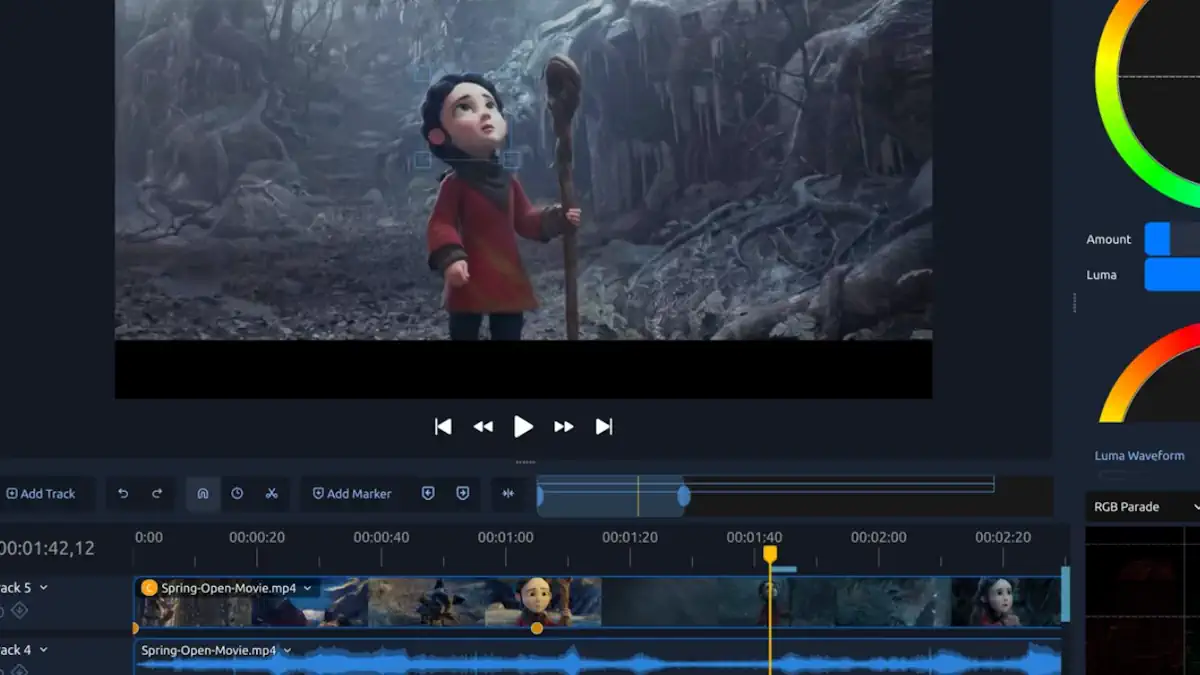Click the yellow playhead marker on the ruler
Viewport: 1200px width, 675px height.
click(769, 553)
